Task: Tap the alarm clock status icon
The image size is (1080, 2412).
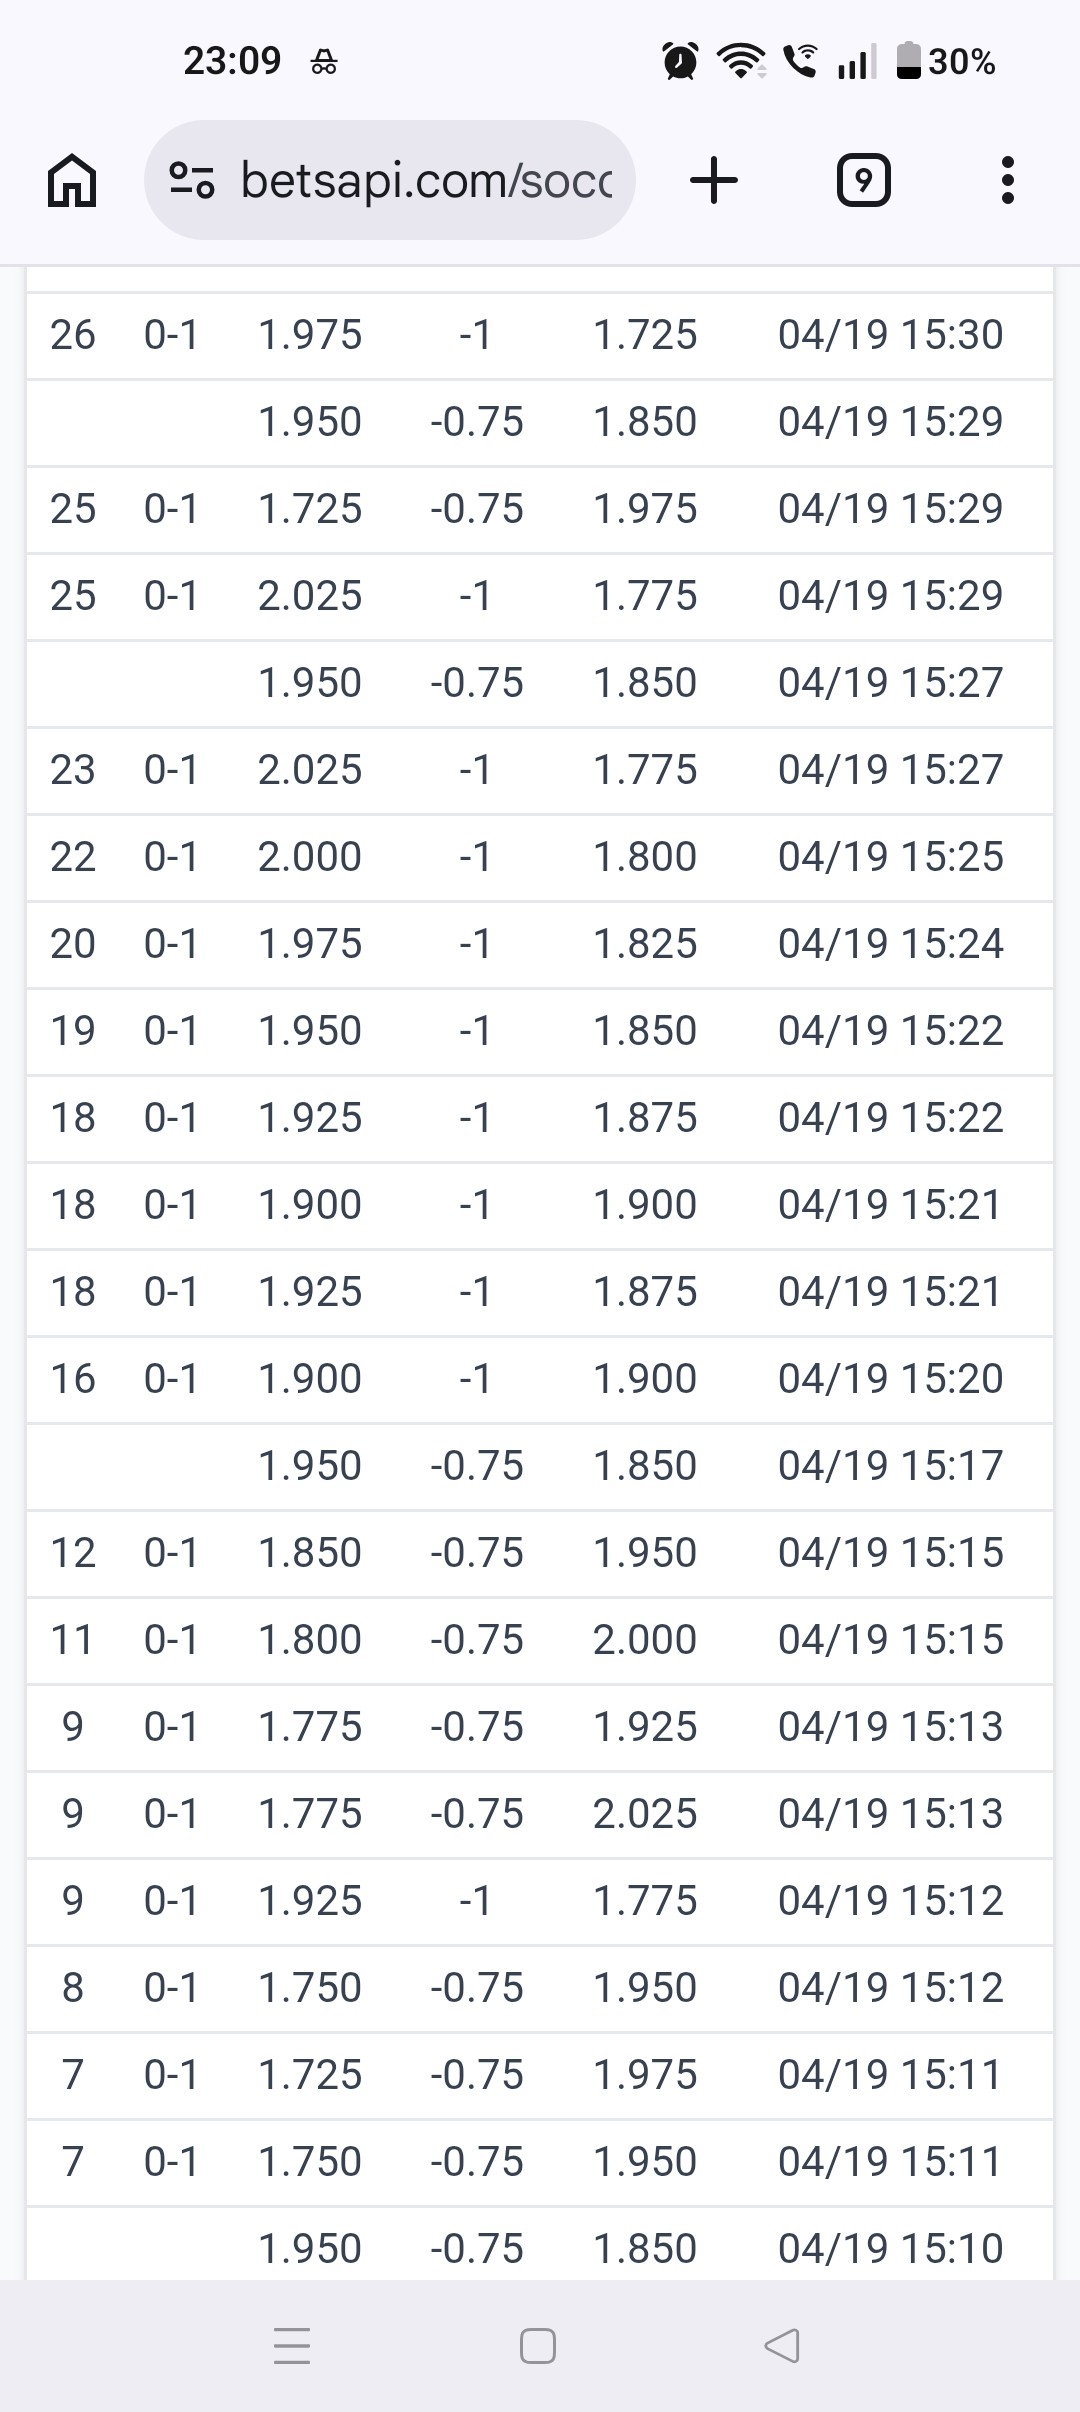Action: point(681,62)
